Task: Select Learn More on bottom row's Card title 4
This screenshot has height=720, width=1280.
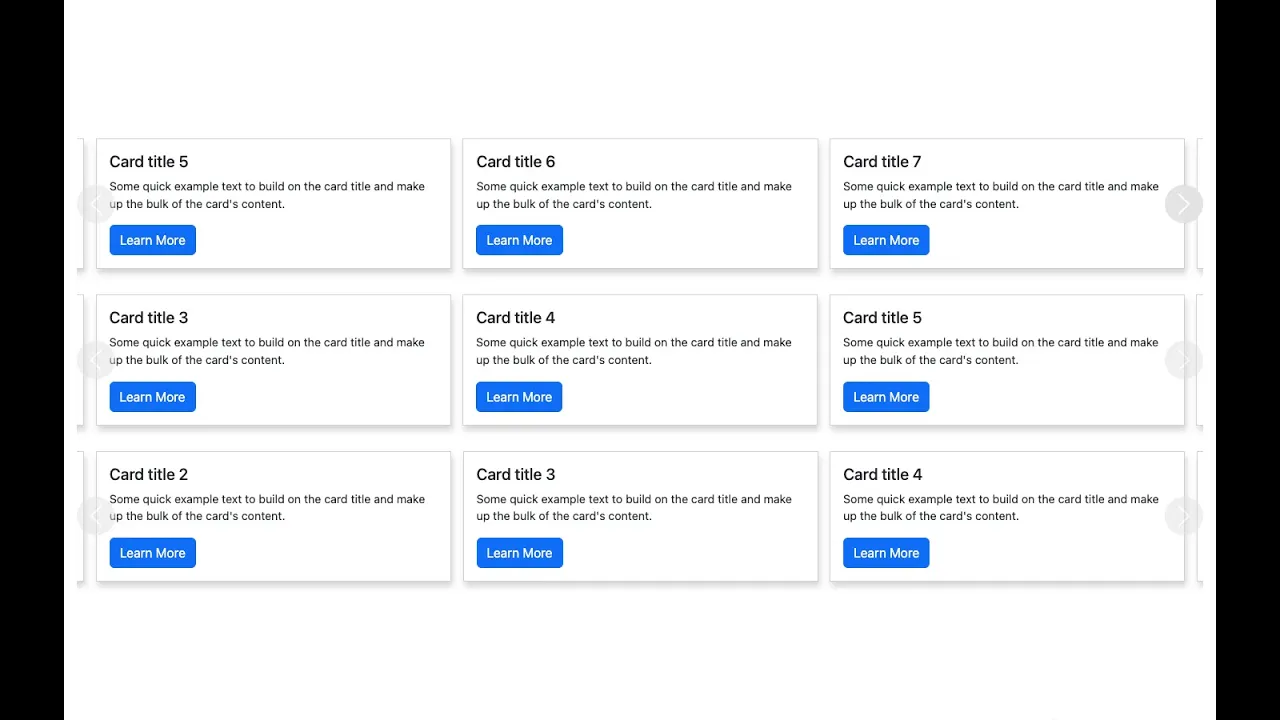Action: click(x=886, y=553)
